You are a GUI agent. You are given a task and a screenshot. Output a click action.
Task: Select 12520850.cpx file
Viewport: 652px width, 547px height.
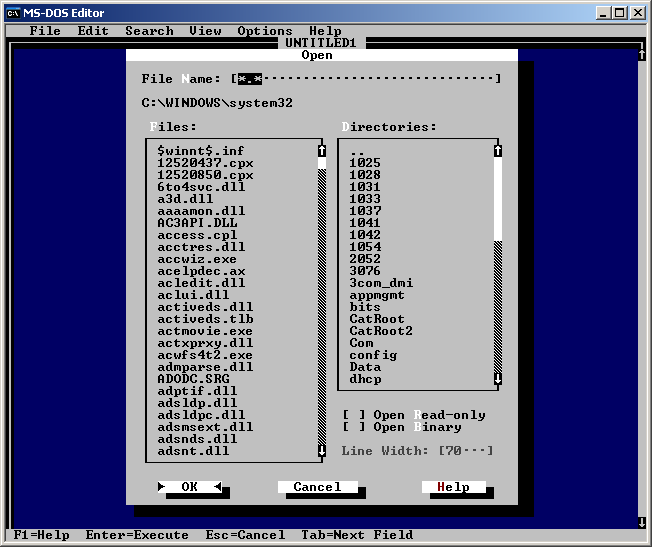(205, 175)
